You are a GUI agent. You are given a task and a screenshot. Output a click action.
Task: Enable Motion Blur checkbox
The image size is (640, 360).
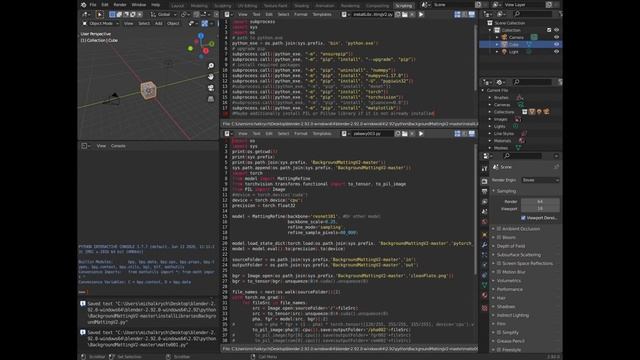(499, 272)
